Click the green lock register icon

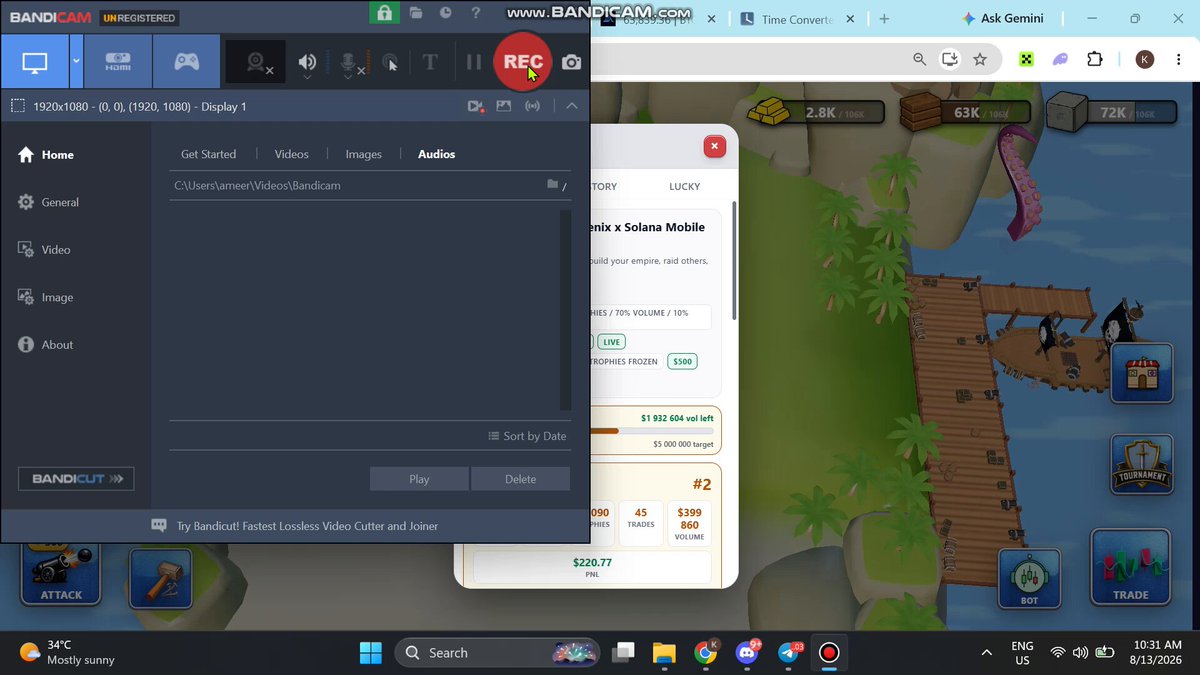pyautogui.click(x=382, y=13)
